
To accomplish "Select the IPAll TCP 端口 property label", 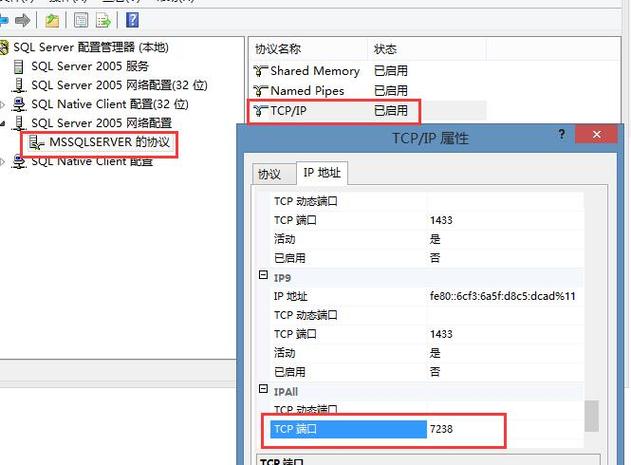I will [348, 429].
